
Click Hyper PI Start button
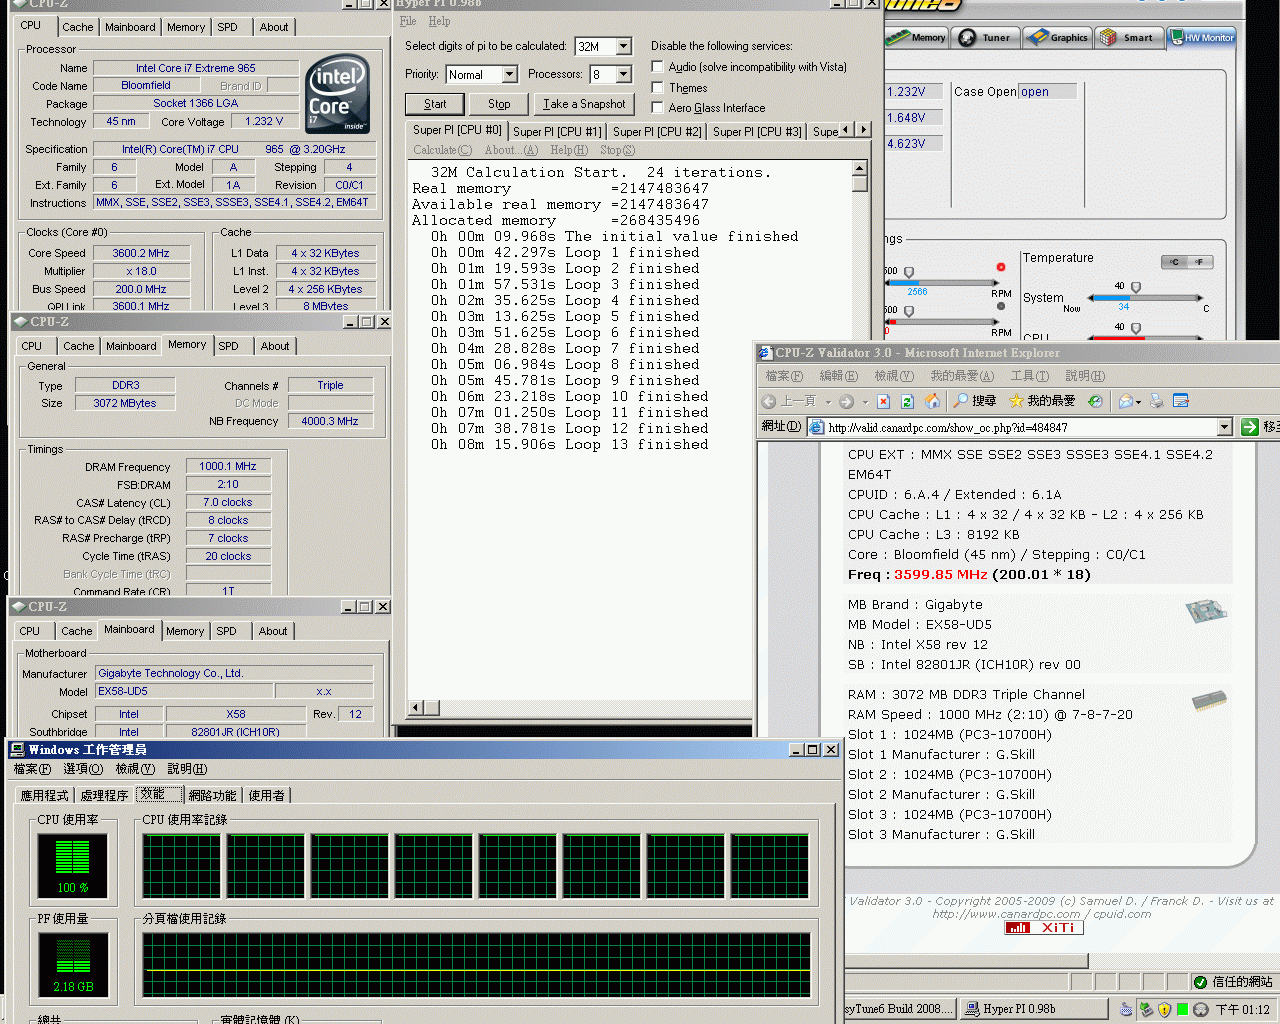click(435, 104)
